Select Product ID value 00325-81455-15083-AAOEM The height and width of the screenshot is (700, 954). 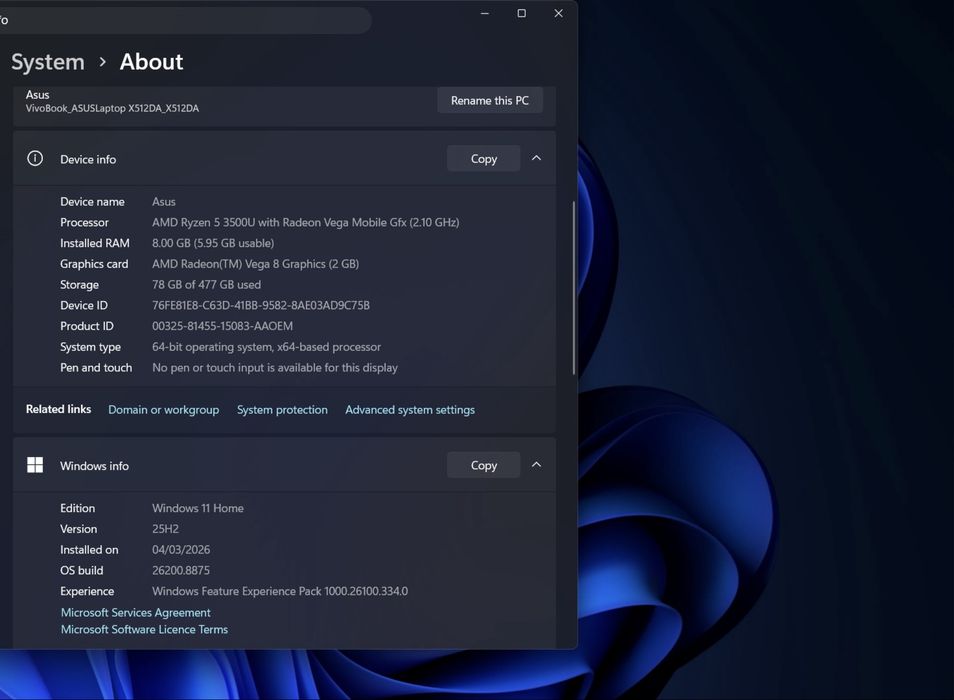coord(223,326)
